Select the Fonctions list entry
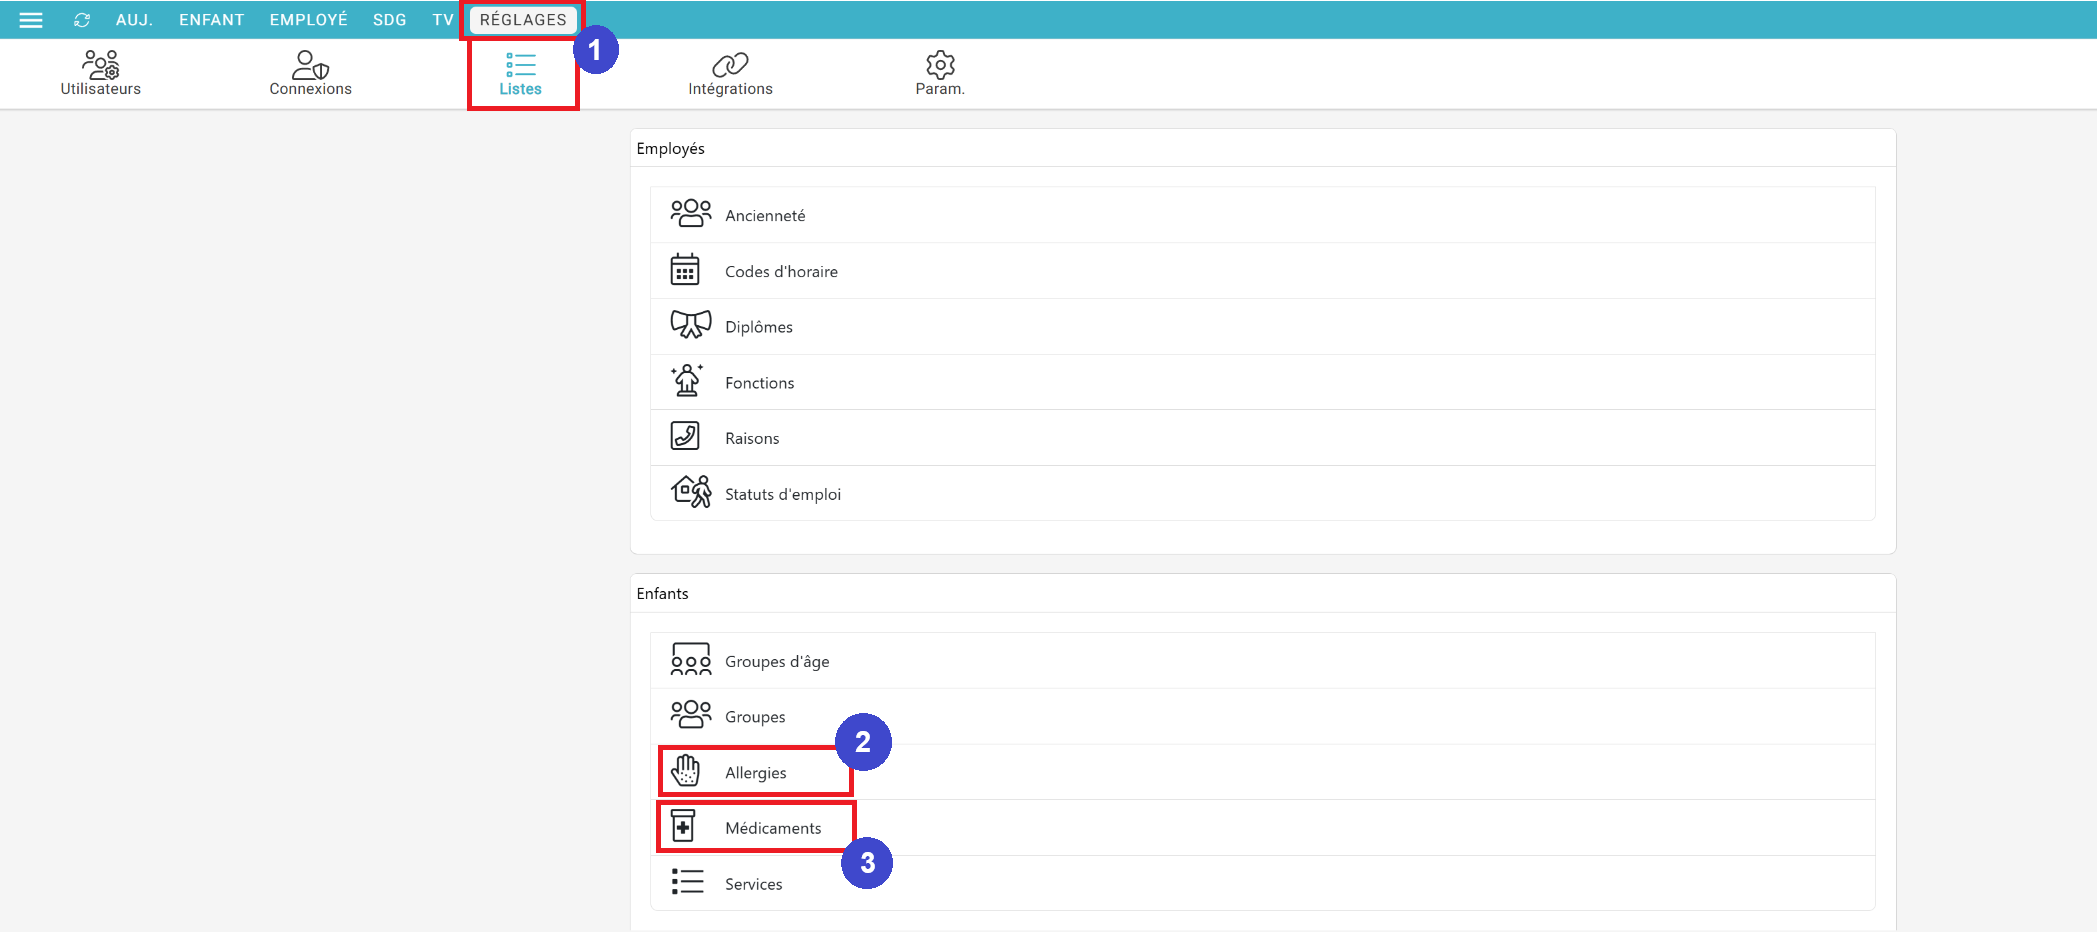This screenshot has height=932, width=2097. [x=759, y=383]
